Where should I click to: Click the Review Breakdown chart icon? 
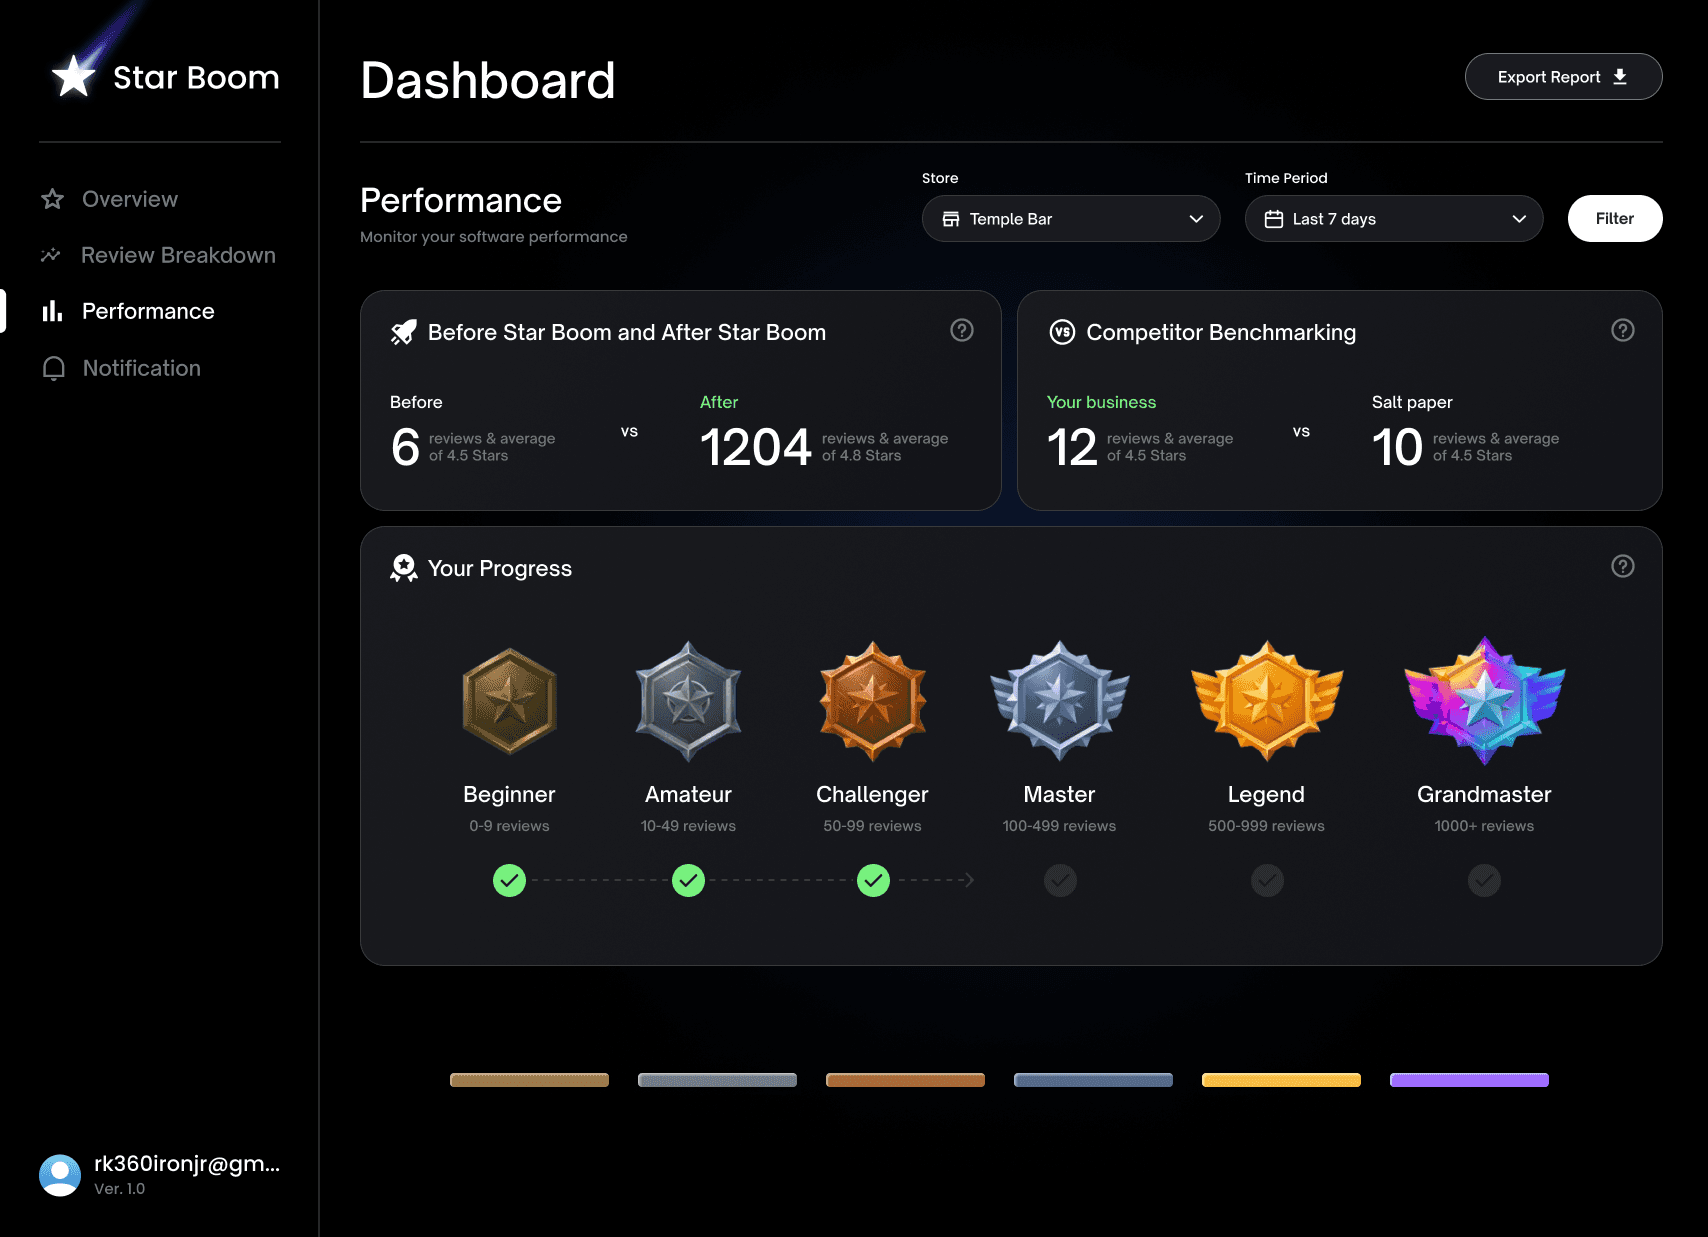[x=51, y=255]
